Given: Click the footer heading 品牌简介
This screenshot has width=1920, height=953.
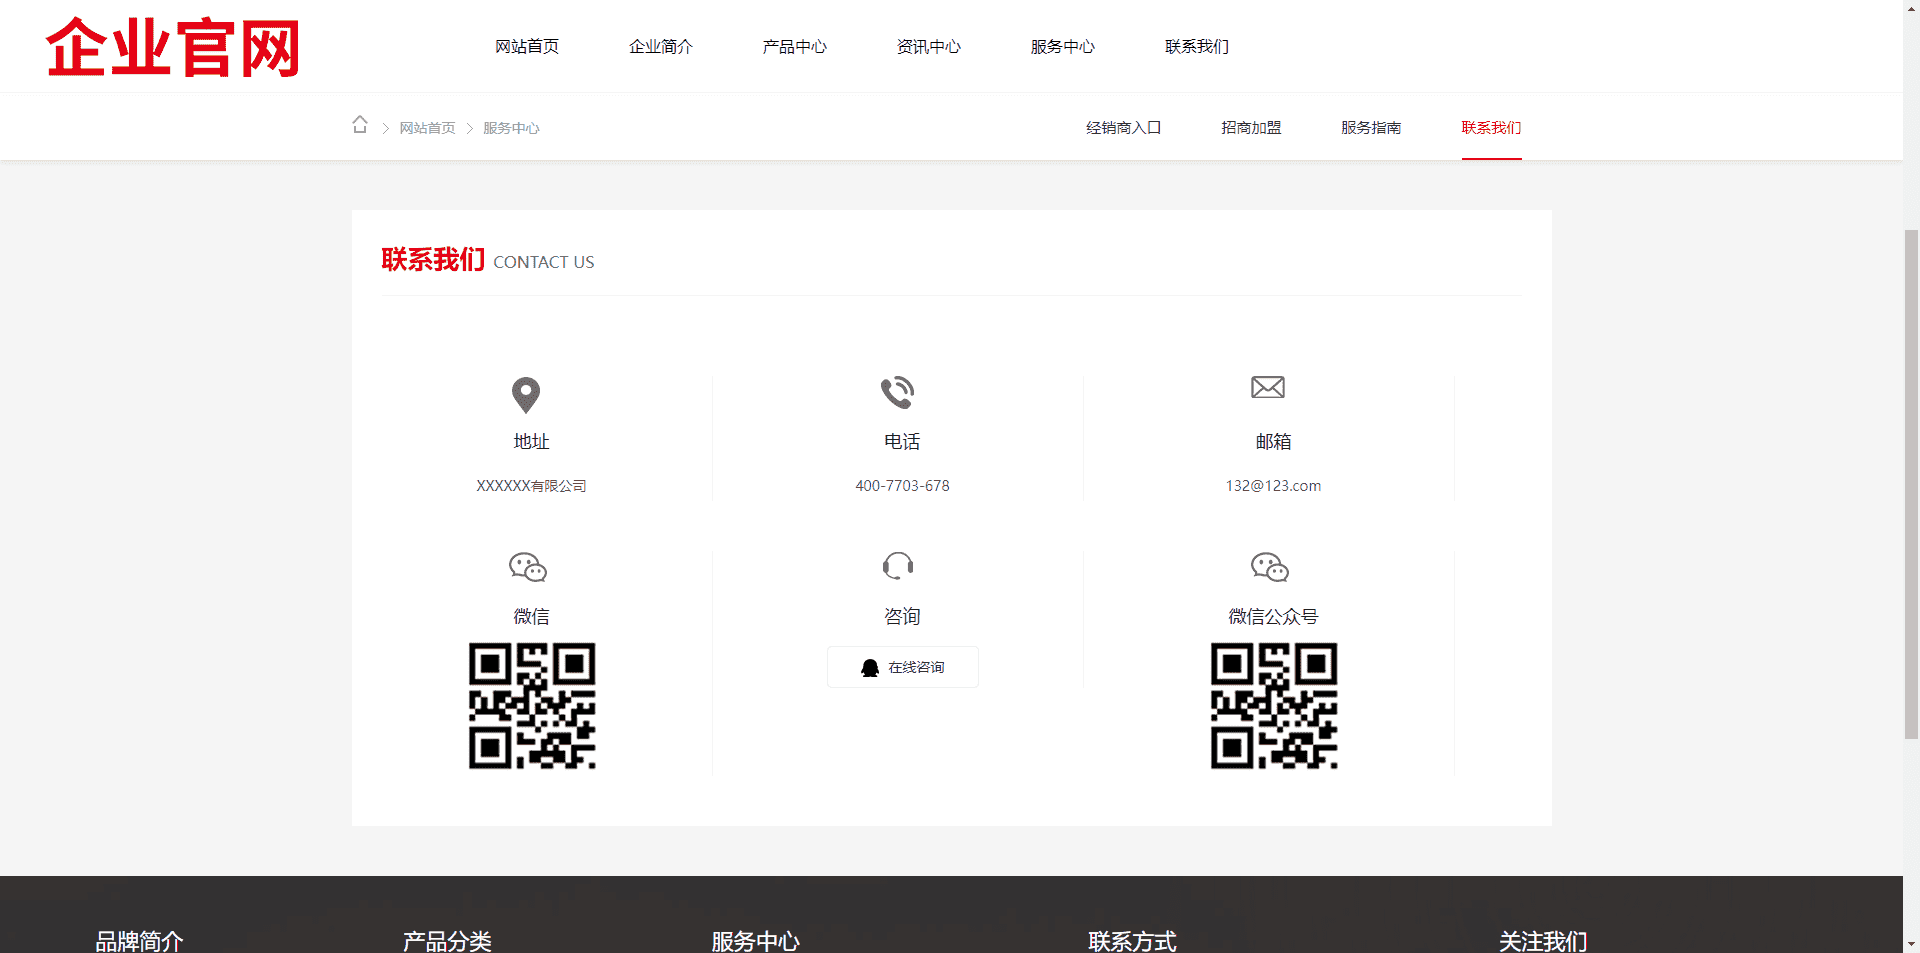Looking at the screenshot, I should (139, 941).
